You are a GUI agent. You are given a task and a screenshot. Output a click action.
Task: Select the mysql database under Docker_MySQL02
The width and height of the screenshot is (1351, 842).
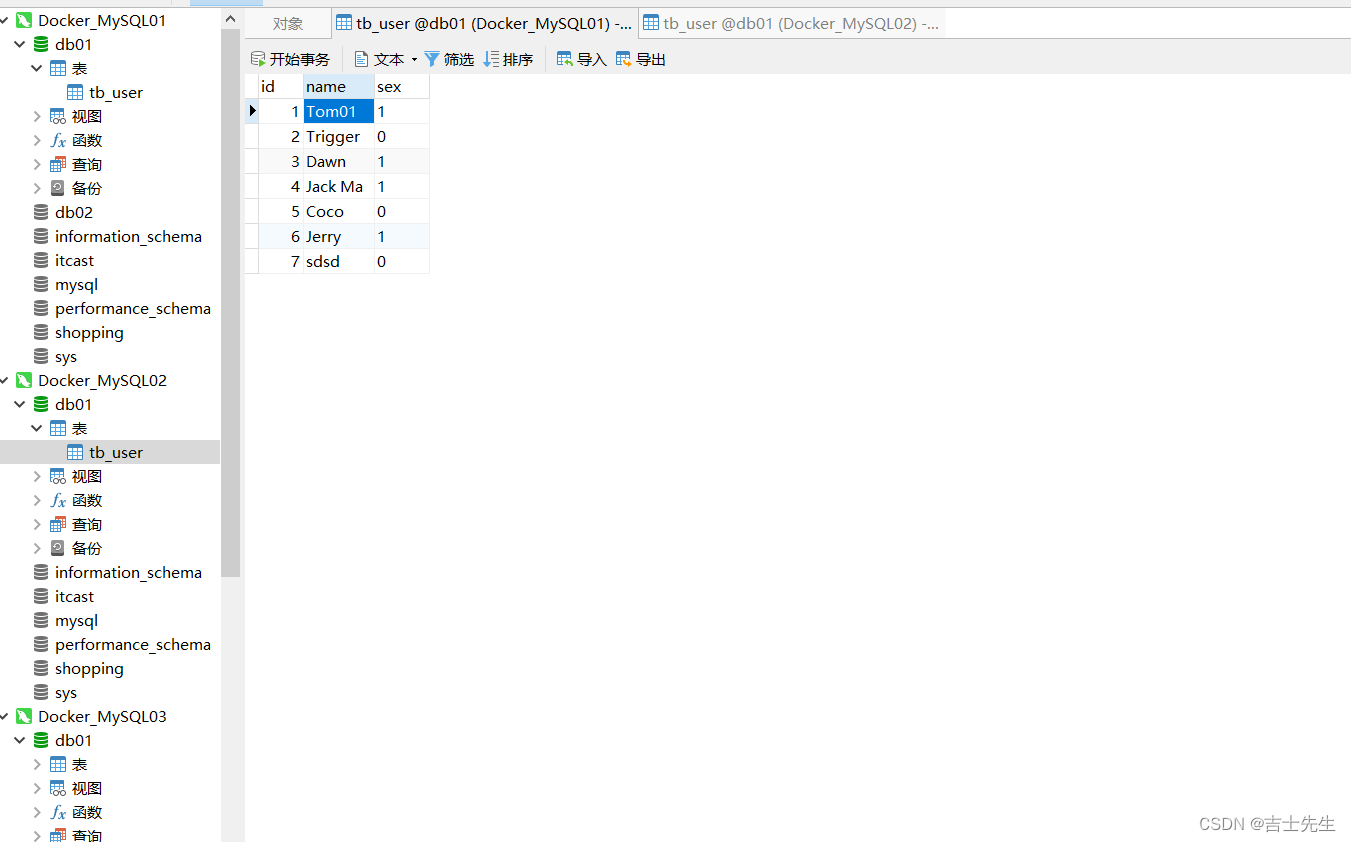tap(76, 620)
